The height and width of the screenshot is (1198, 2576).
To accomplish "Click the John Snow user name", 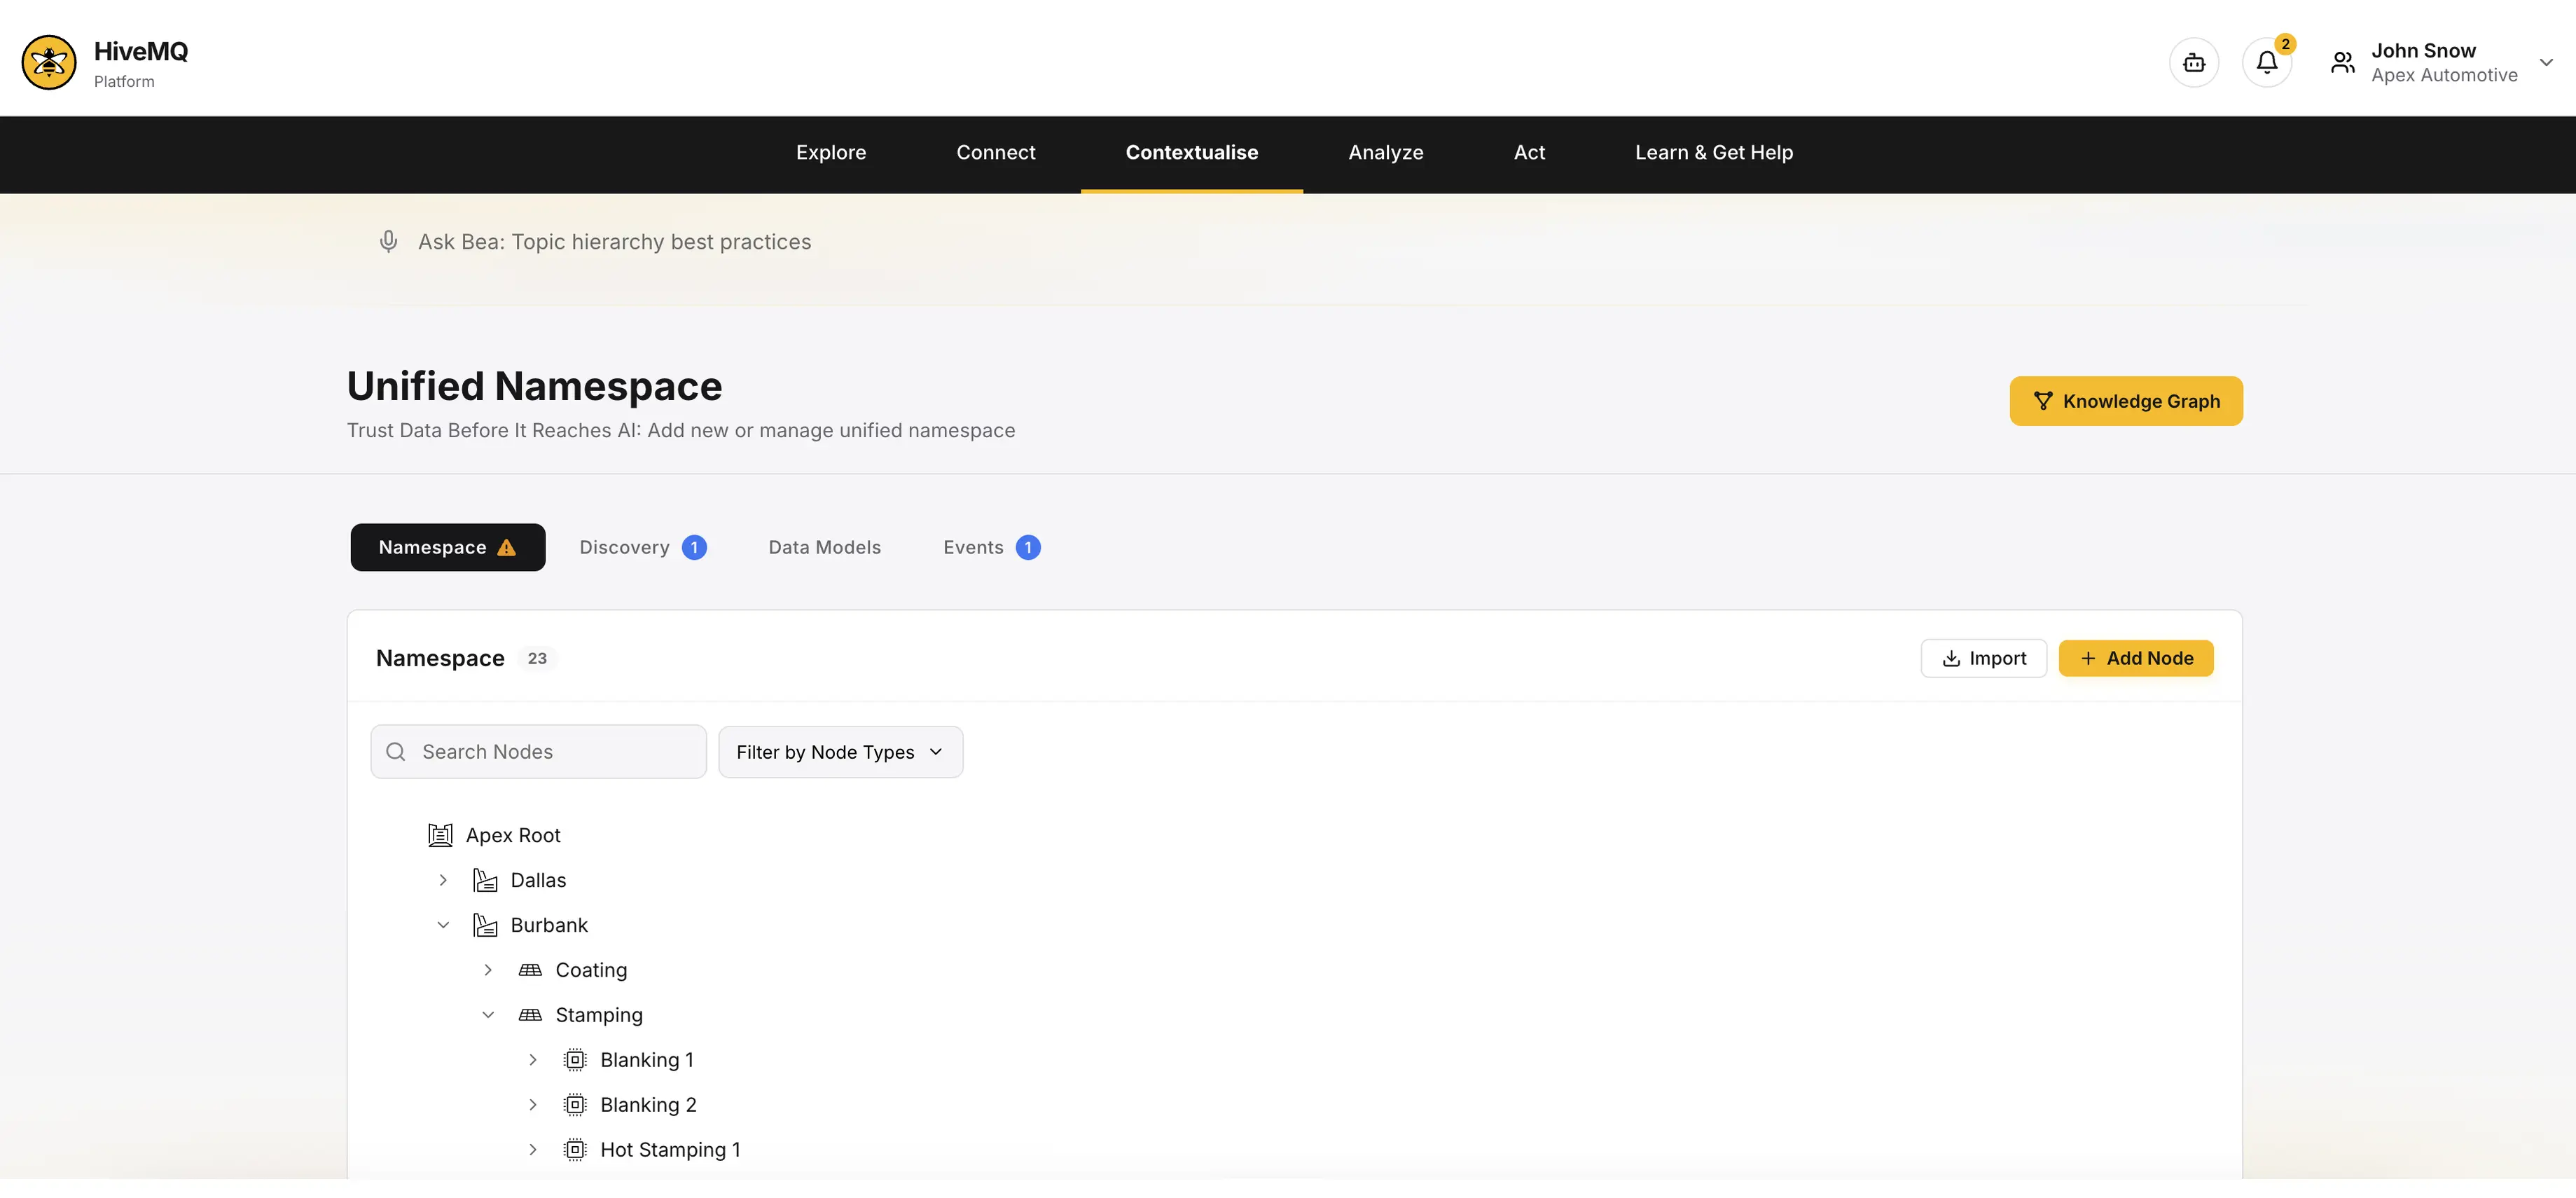I will click(2423, 51).
